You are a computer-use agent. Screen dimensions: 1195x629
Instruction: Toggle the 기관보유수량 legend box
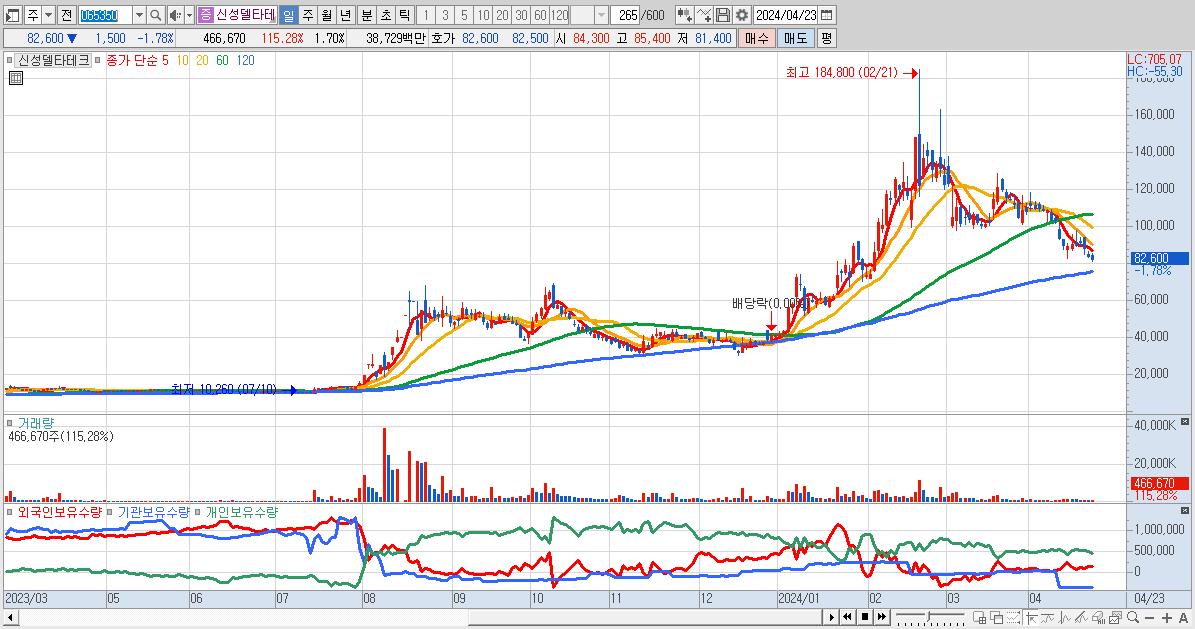point(110,512)
